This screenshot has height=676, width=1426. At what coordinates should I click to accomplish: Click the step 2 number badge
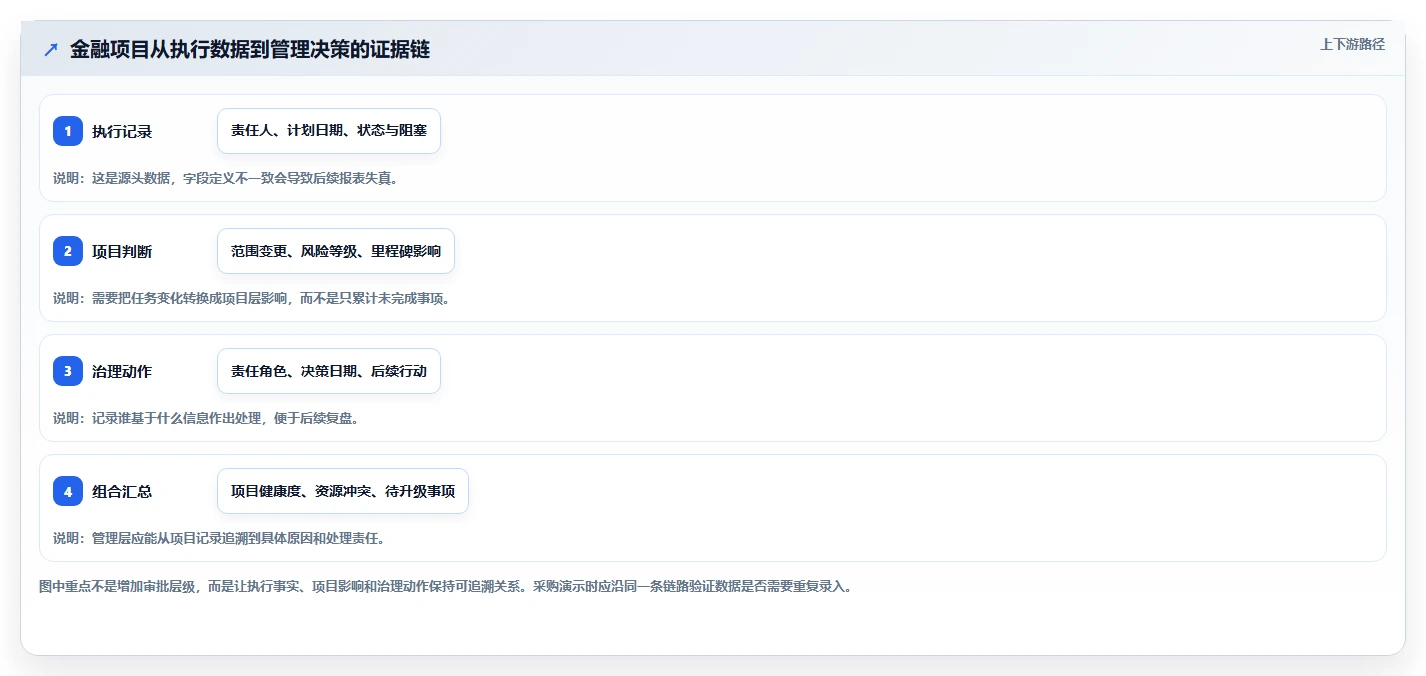(x=68, y=251)
